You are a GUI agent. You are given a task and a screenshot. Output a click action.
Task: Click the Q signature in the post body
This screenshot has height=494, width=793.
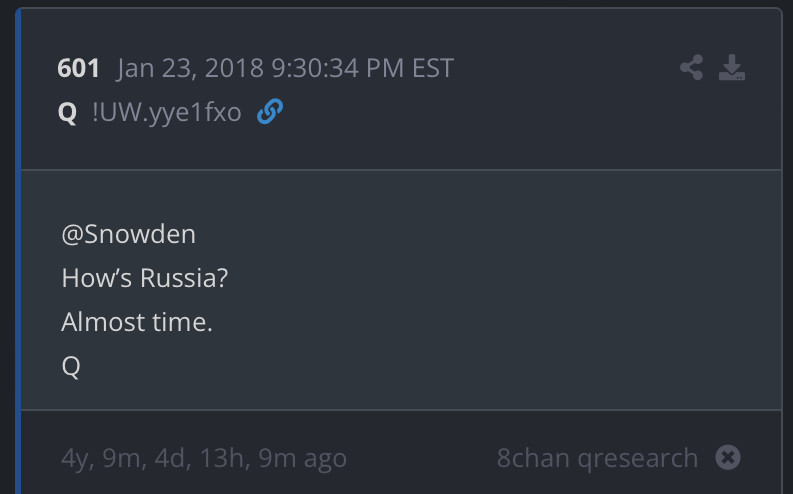(x=70, y=366)
